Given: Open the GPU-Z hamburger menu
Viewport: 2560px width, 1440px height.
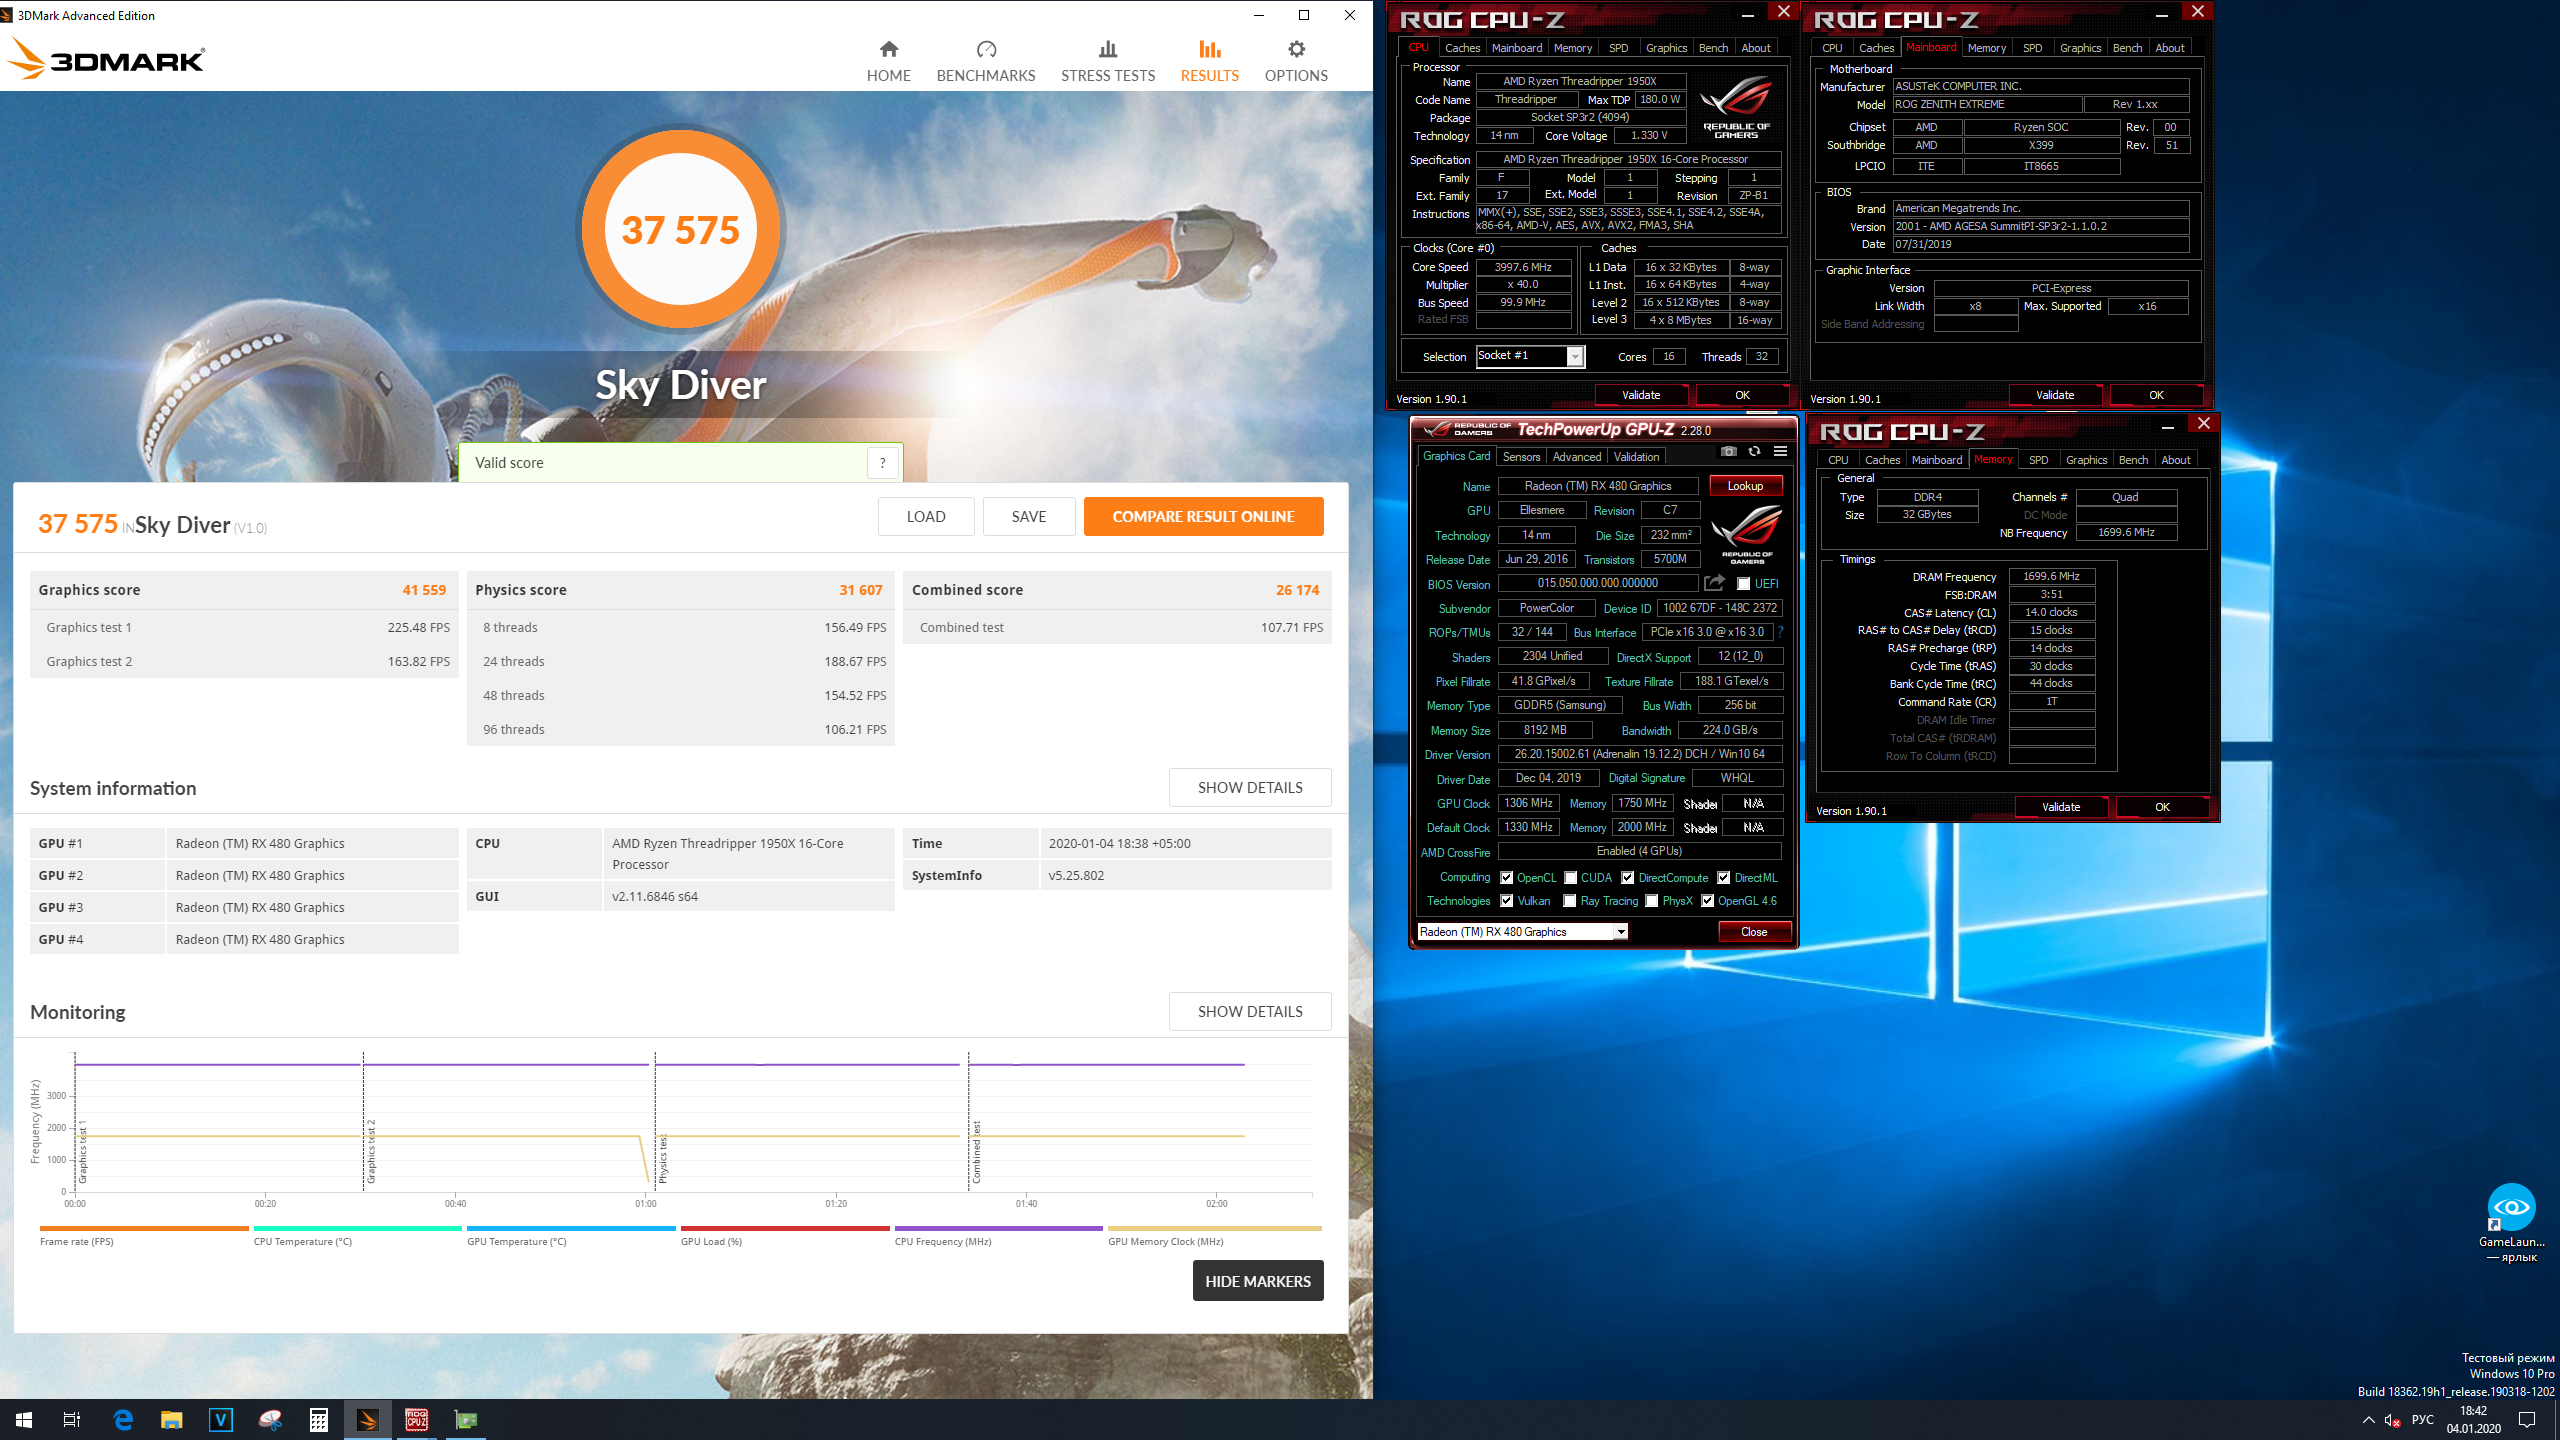Looking at the screenshot, I should 1781,452.
